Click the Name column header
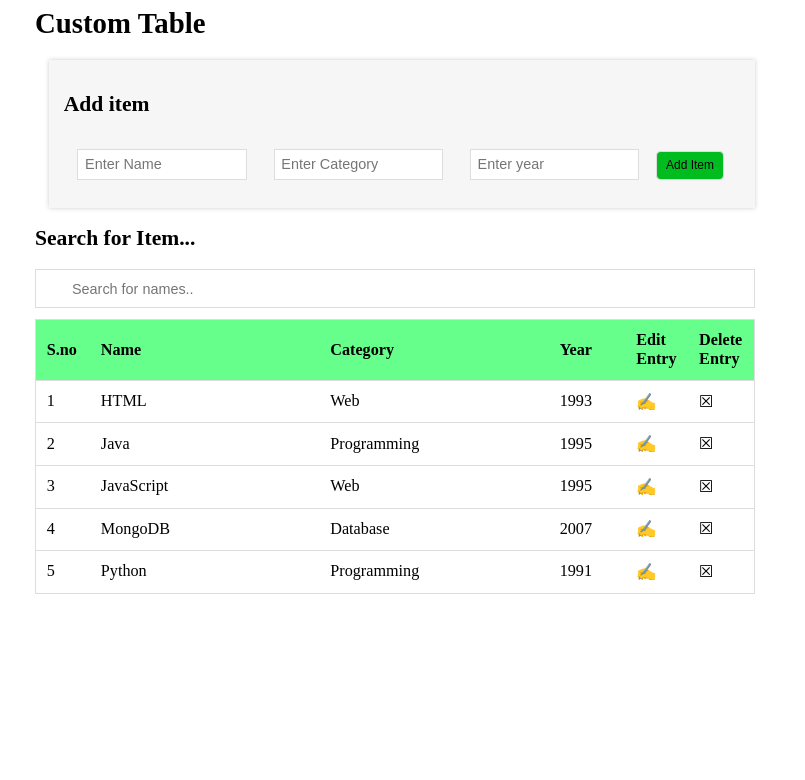Viewport: 805px width, 780px height. [x=121, y=350]
